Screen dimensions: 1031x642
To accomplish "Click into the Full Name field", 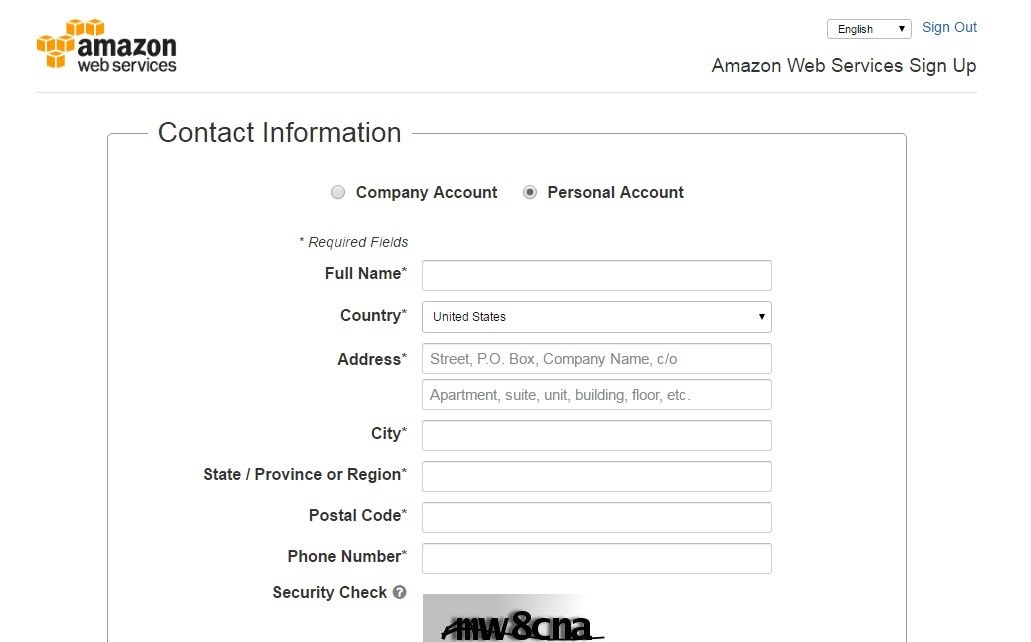I will pyautogui.click(x=596, y=275).
